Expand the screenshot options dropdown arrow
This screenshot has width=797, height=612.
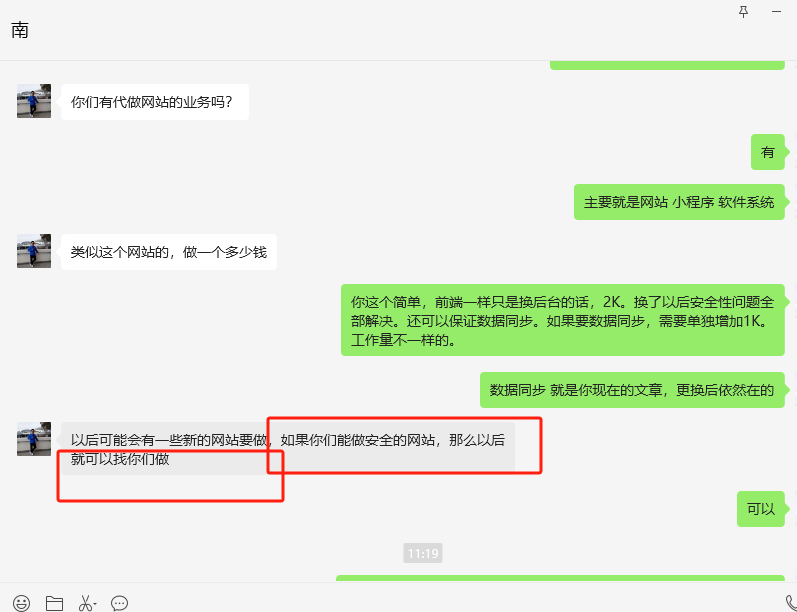point(96,604)
